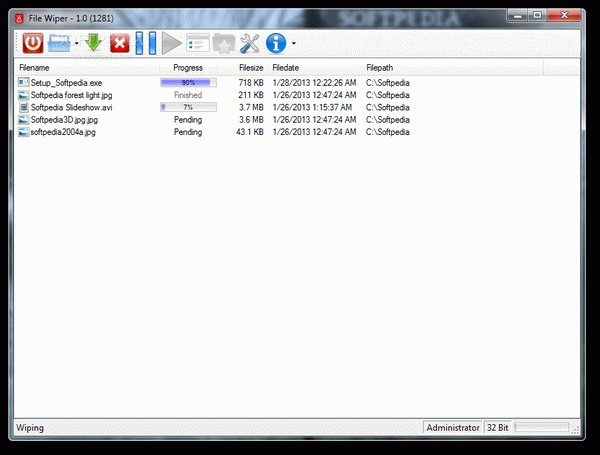Open settings via wrench and screwdriver icon
This screenshot has width=600, height=455.
[x=249, y=43]
